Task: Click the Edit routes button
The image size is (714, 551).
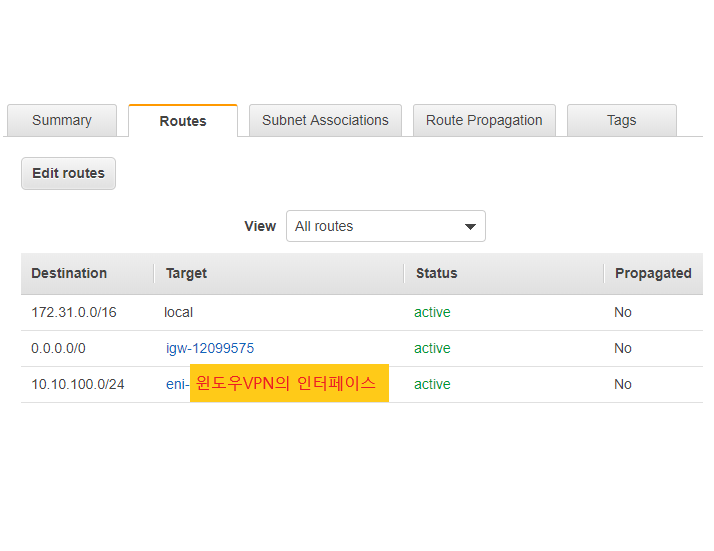Action: [68, 173]
